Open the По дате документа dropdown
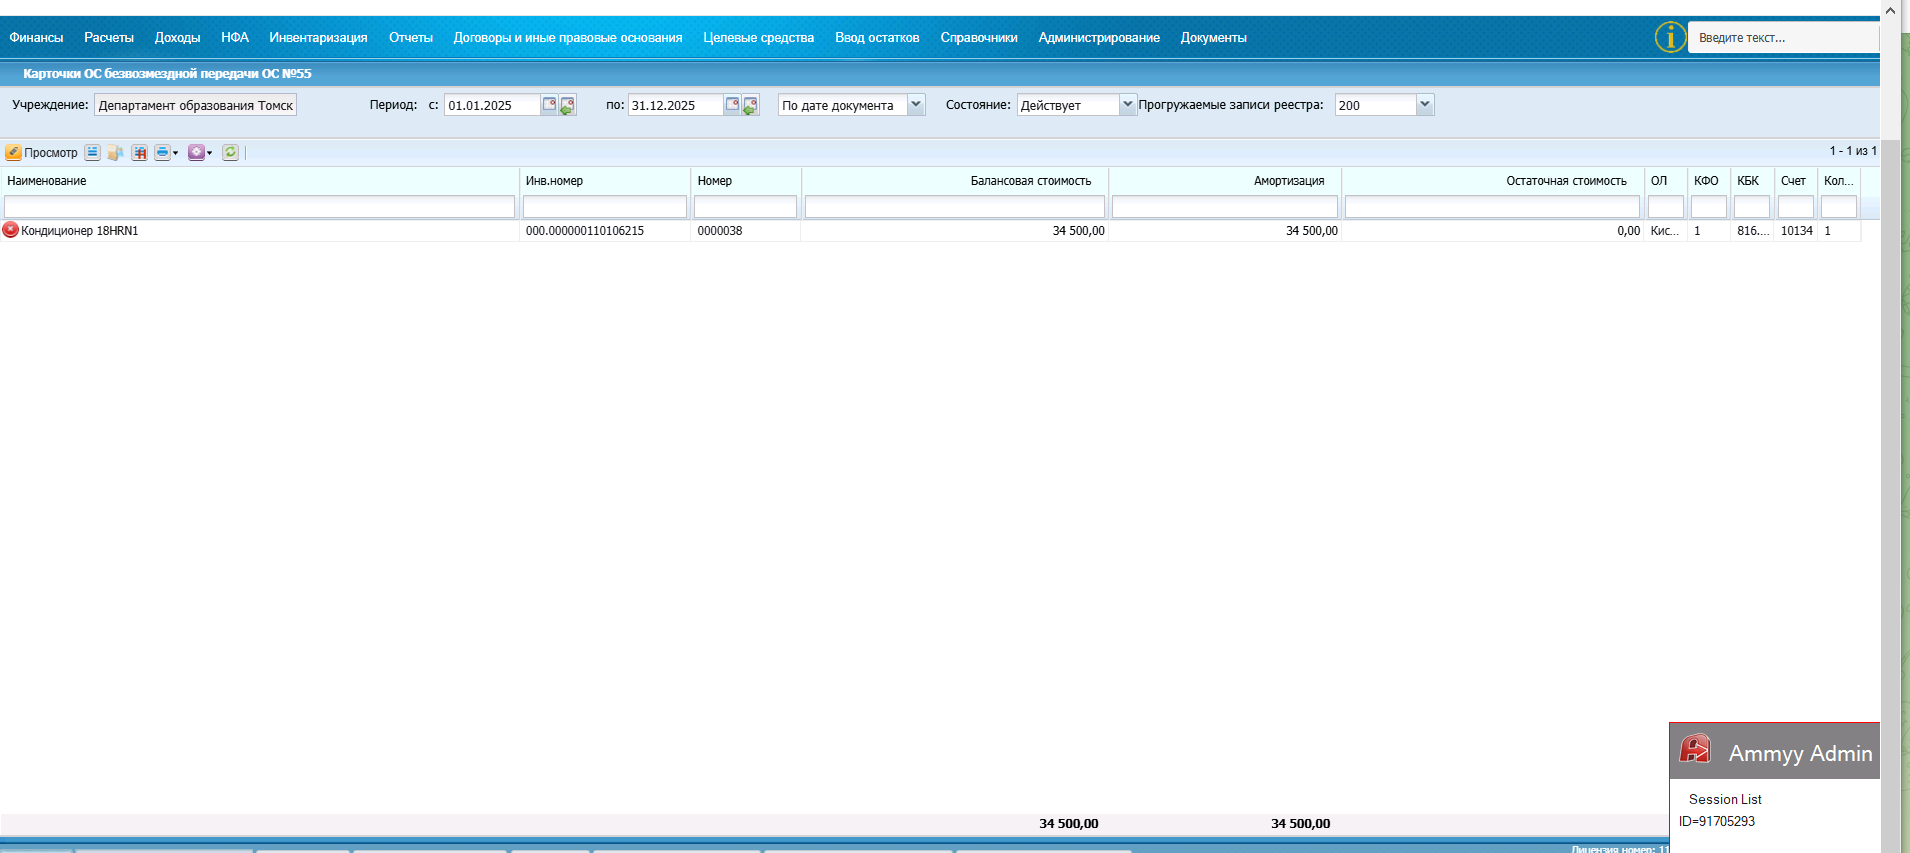Screen dimensions: 1910x853 point(916,105)
